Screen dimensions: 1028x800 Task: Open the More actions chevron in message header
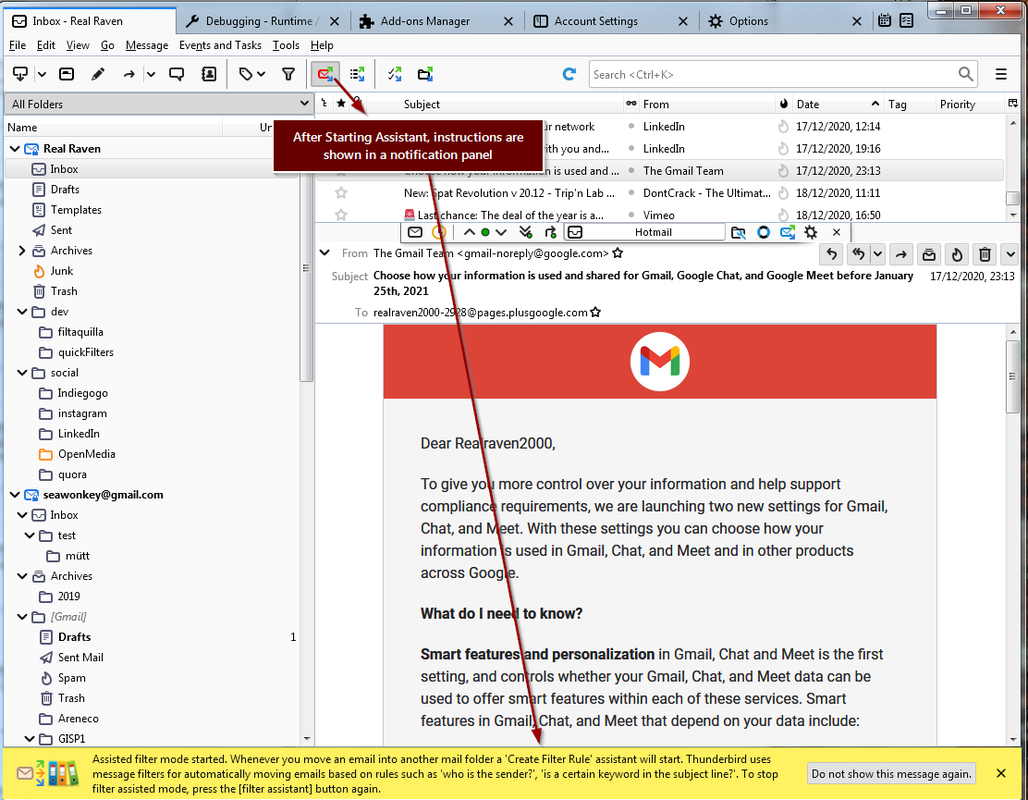click(1010, 254)
